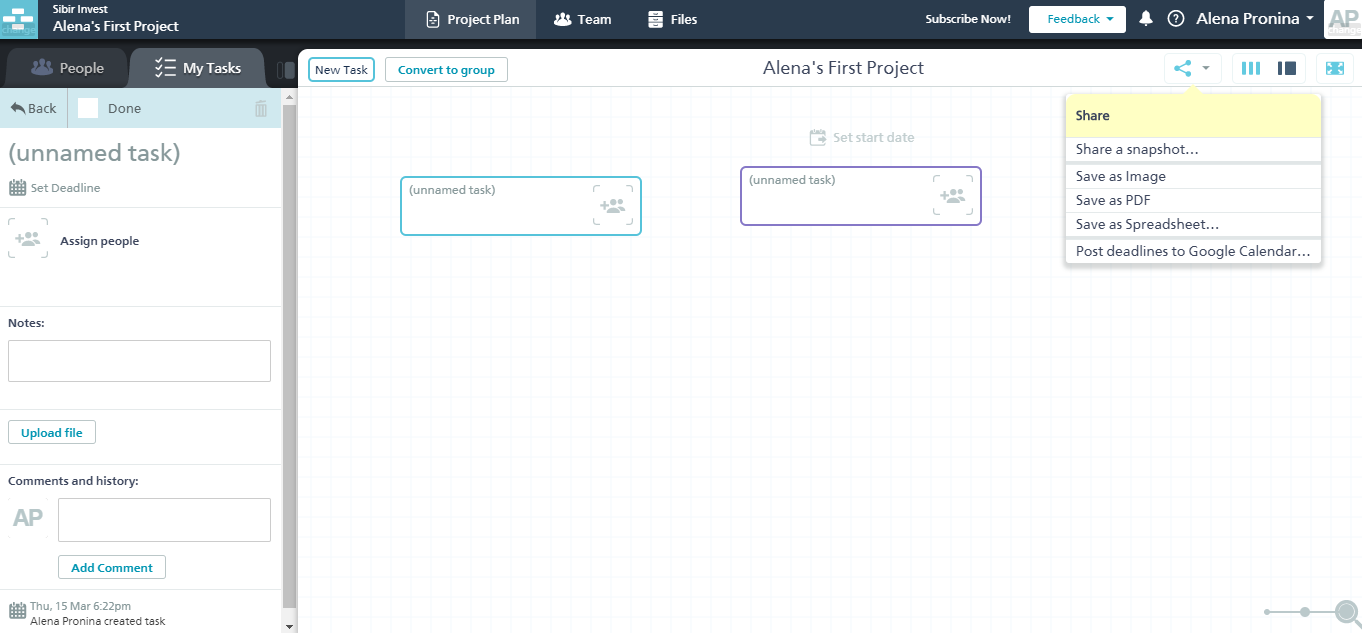Viewport: 1362px width, 633px height.
Task: Click the app logo icon at top-left
Action: pos(18,19)
